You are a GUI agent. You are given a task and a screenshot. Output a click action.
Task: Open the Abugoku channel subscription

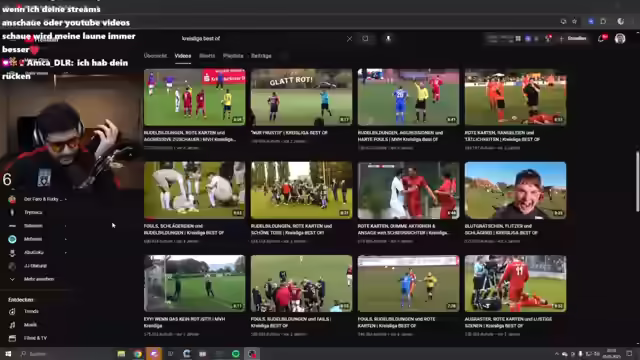37,253
